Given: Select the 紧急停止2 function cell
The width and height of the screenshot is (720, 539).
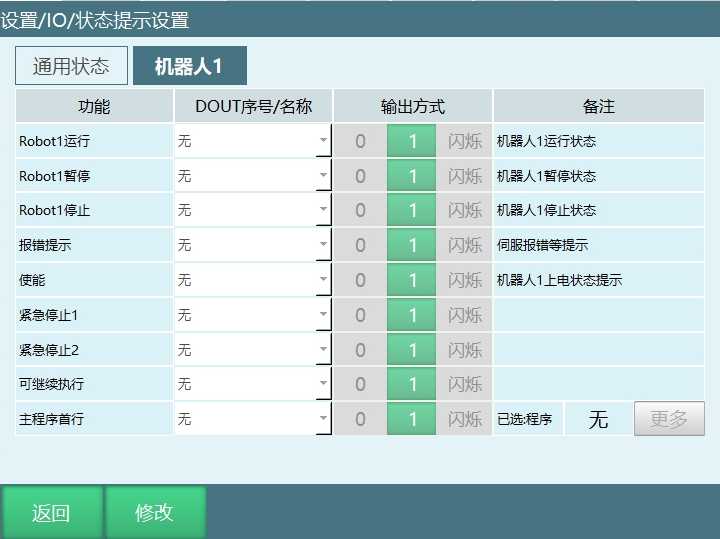Looking at the screenshot, I should (94, 349).
